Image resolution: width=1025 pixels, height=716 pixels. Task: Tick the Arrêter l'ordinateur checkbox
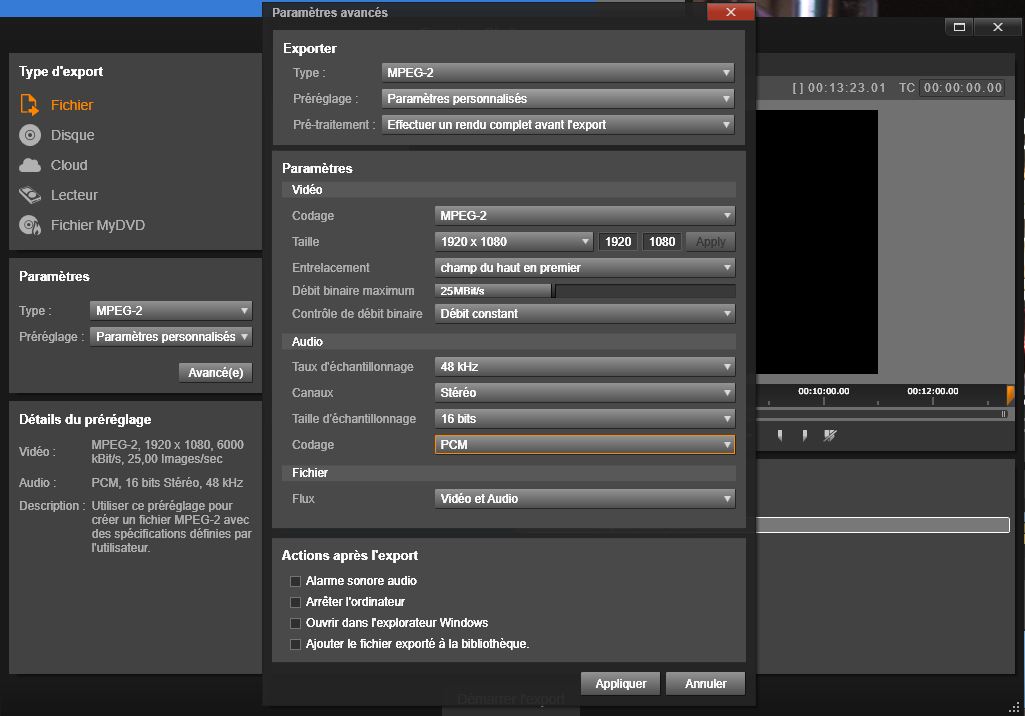click(295, 602)
